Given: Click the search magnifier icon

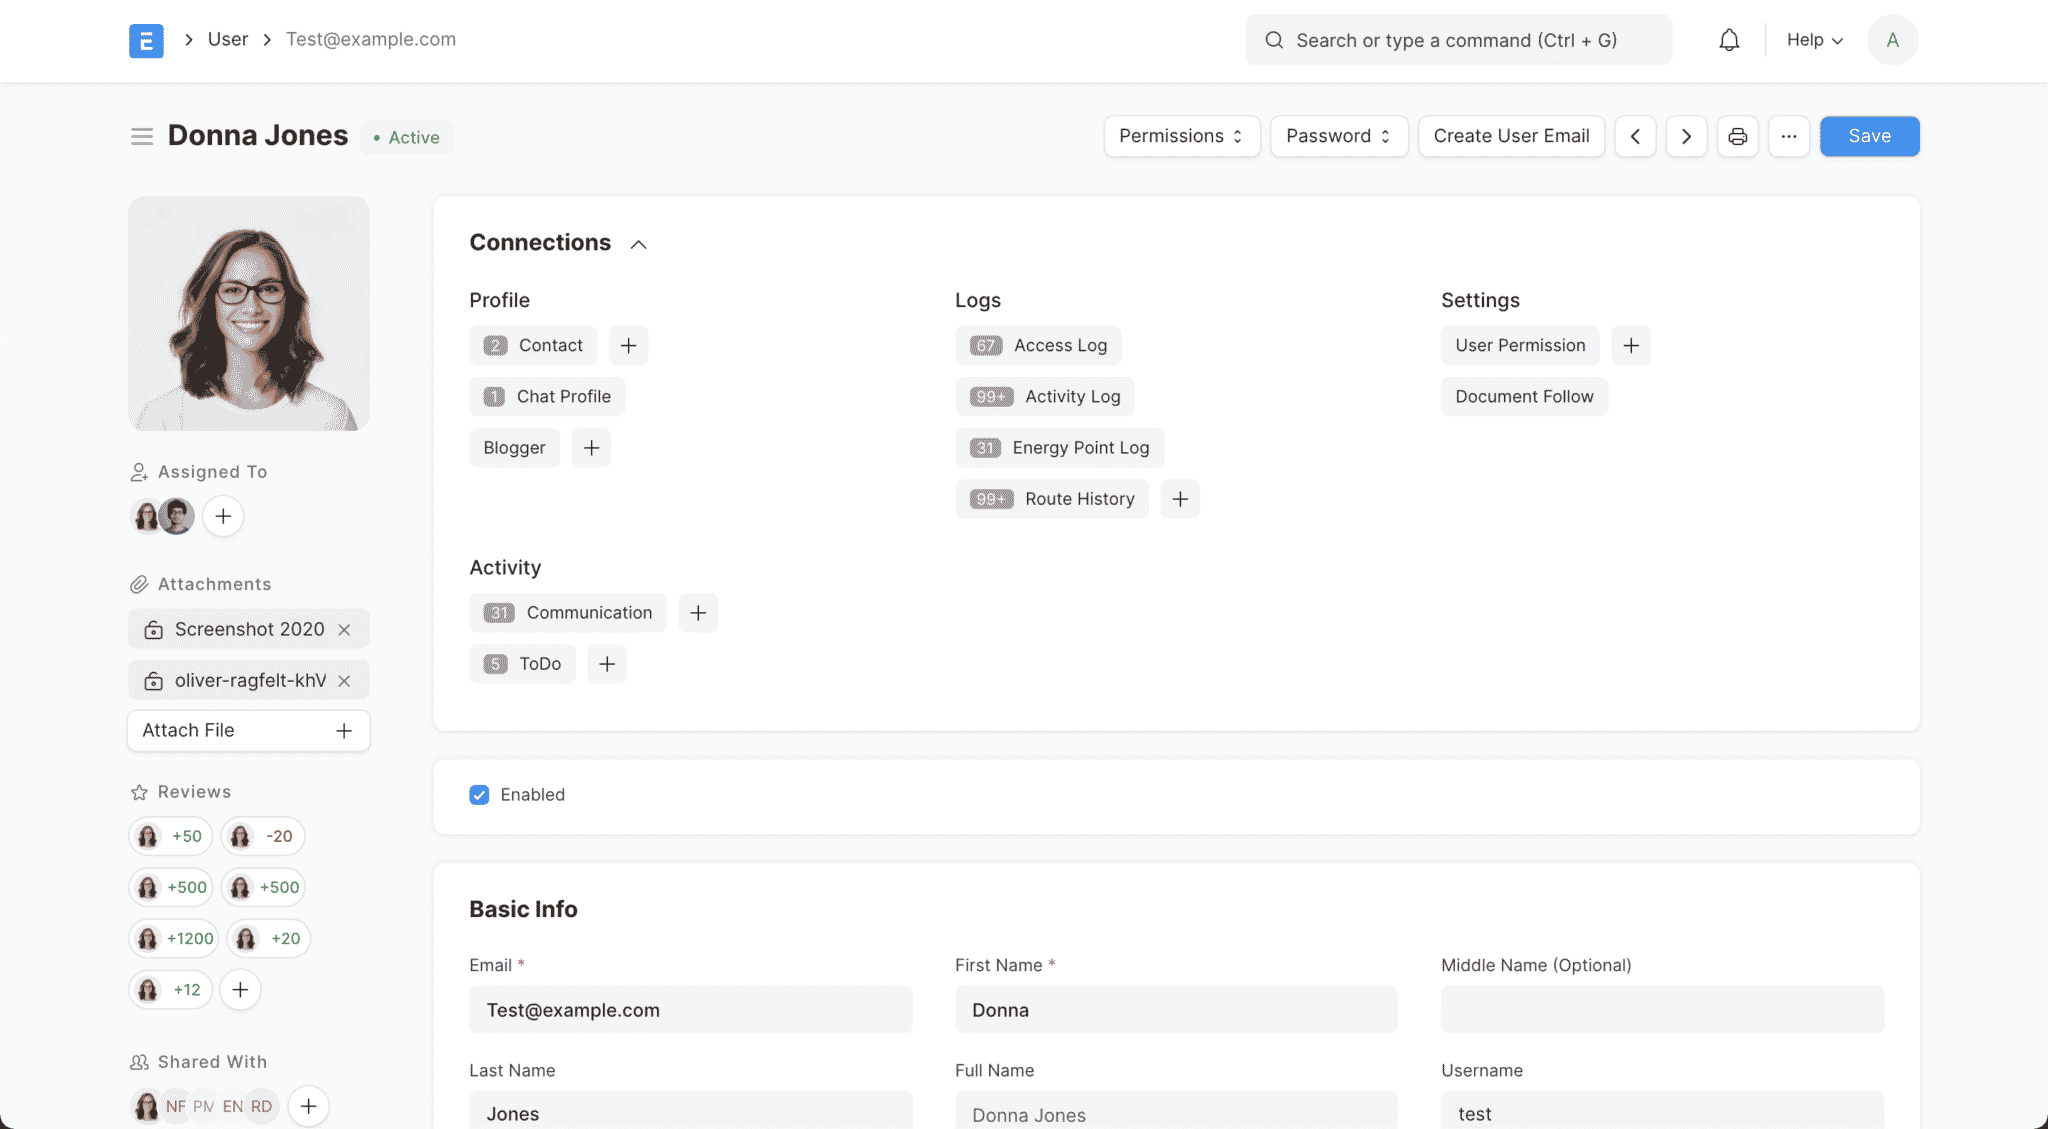Looking at the screenshot, I should coord(1273,40).
